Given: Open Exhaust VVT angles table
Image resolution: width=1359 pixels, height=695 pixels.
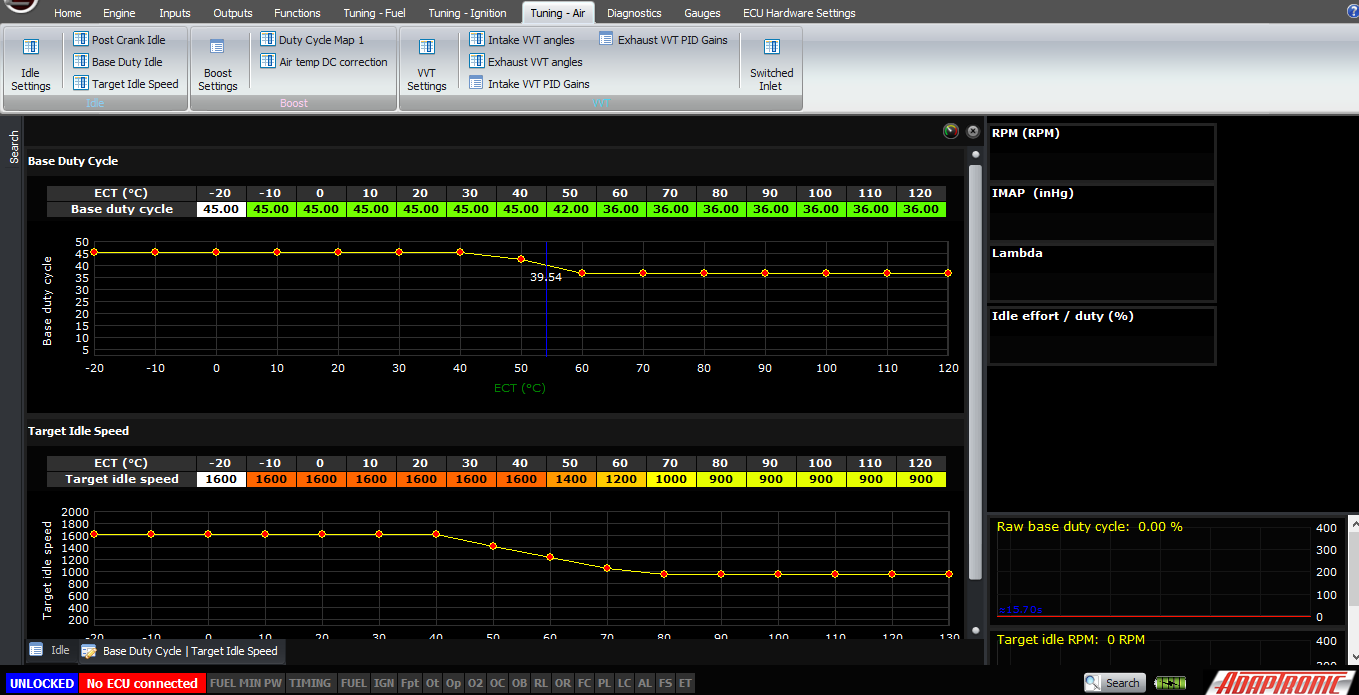Looking at the screenshot, I should 526,62.
